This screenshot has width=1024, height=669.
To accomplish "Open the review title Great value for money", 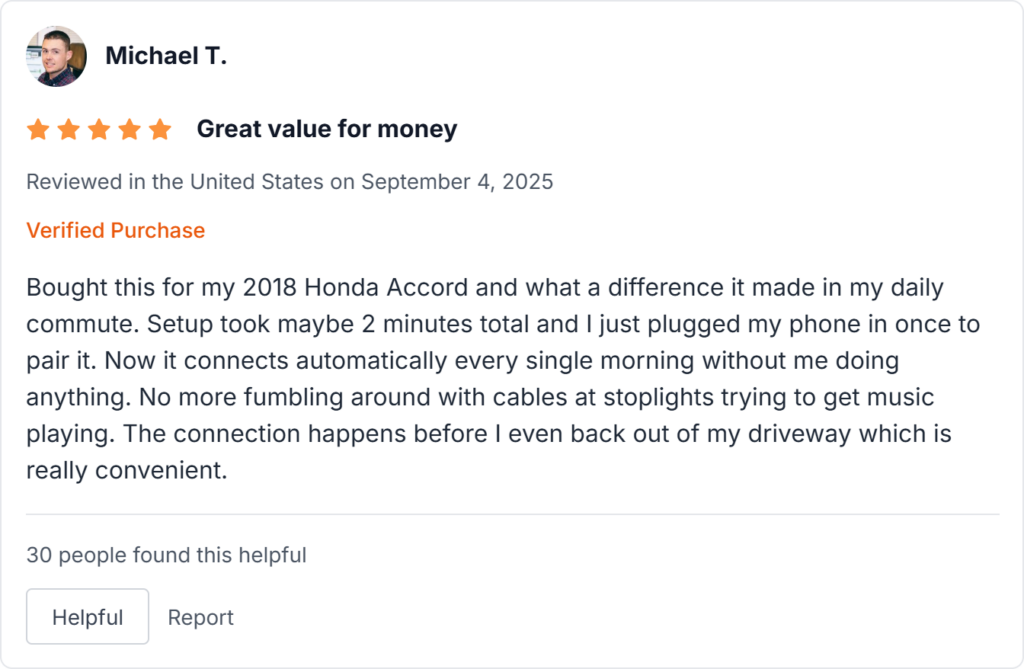I will click(x=326, y=128).
